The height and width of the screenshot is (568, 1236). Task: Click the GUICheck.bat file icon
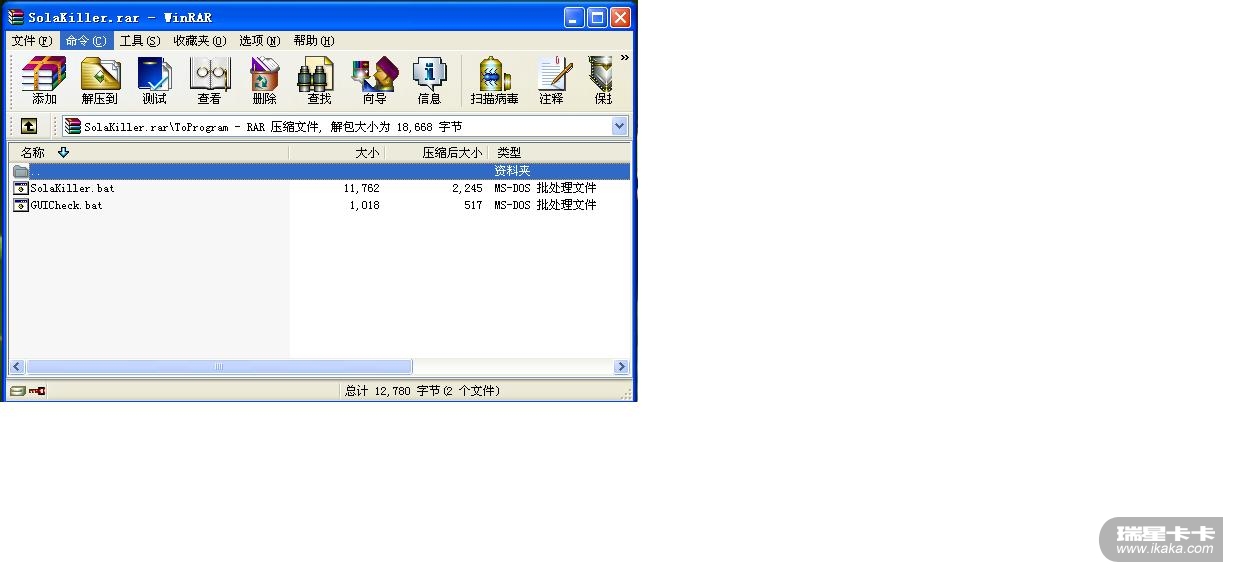click(x=21, y=205)
